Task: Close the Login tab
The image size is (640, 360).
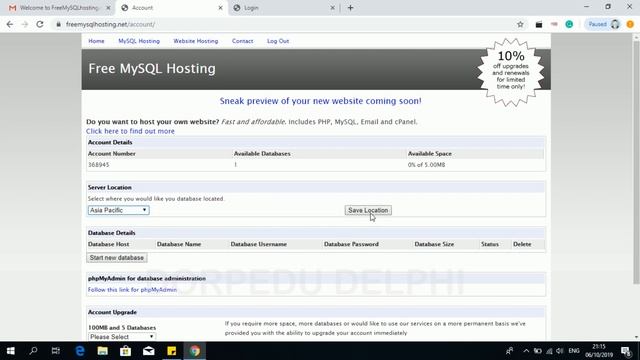Action: (332, 8)
